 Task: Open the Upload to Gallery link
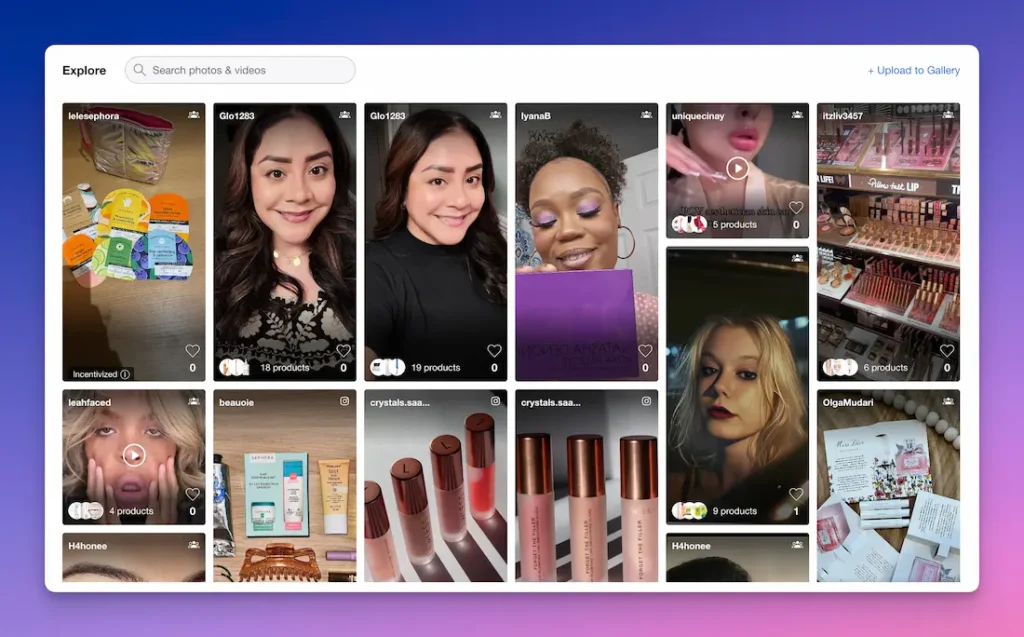(913, 70)
